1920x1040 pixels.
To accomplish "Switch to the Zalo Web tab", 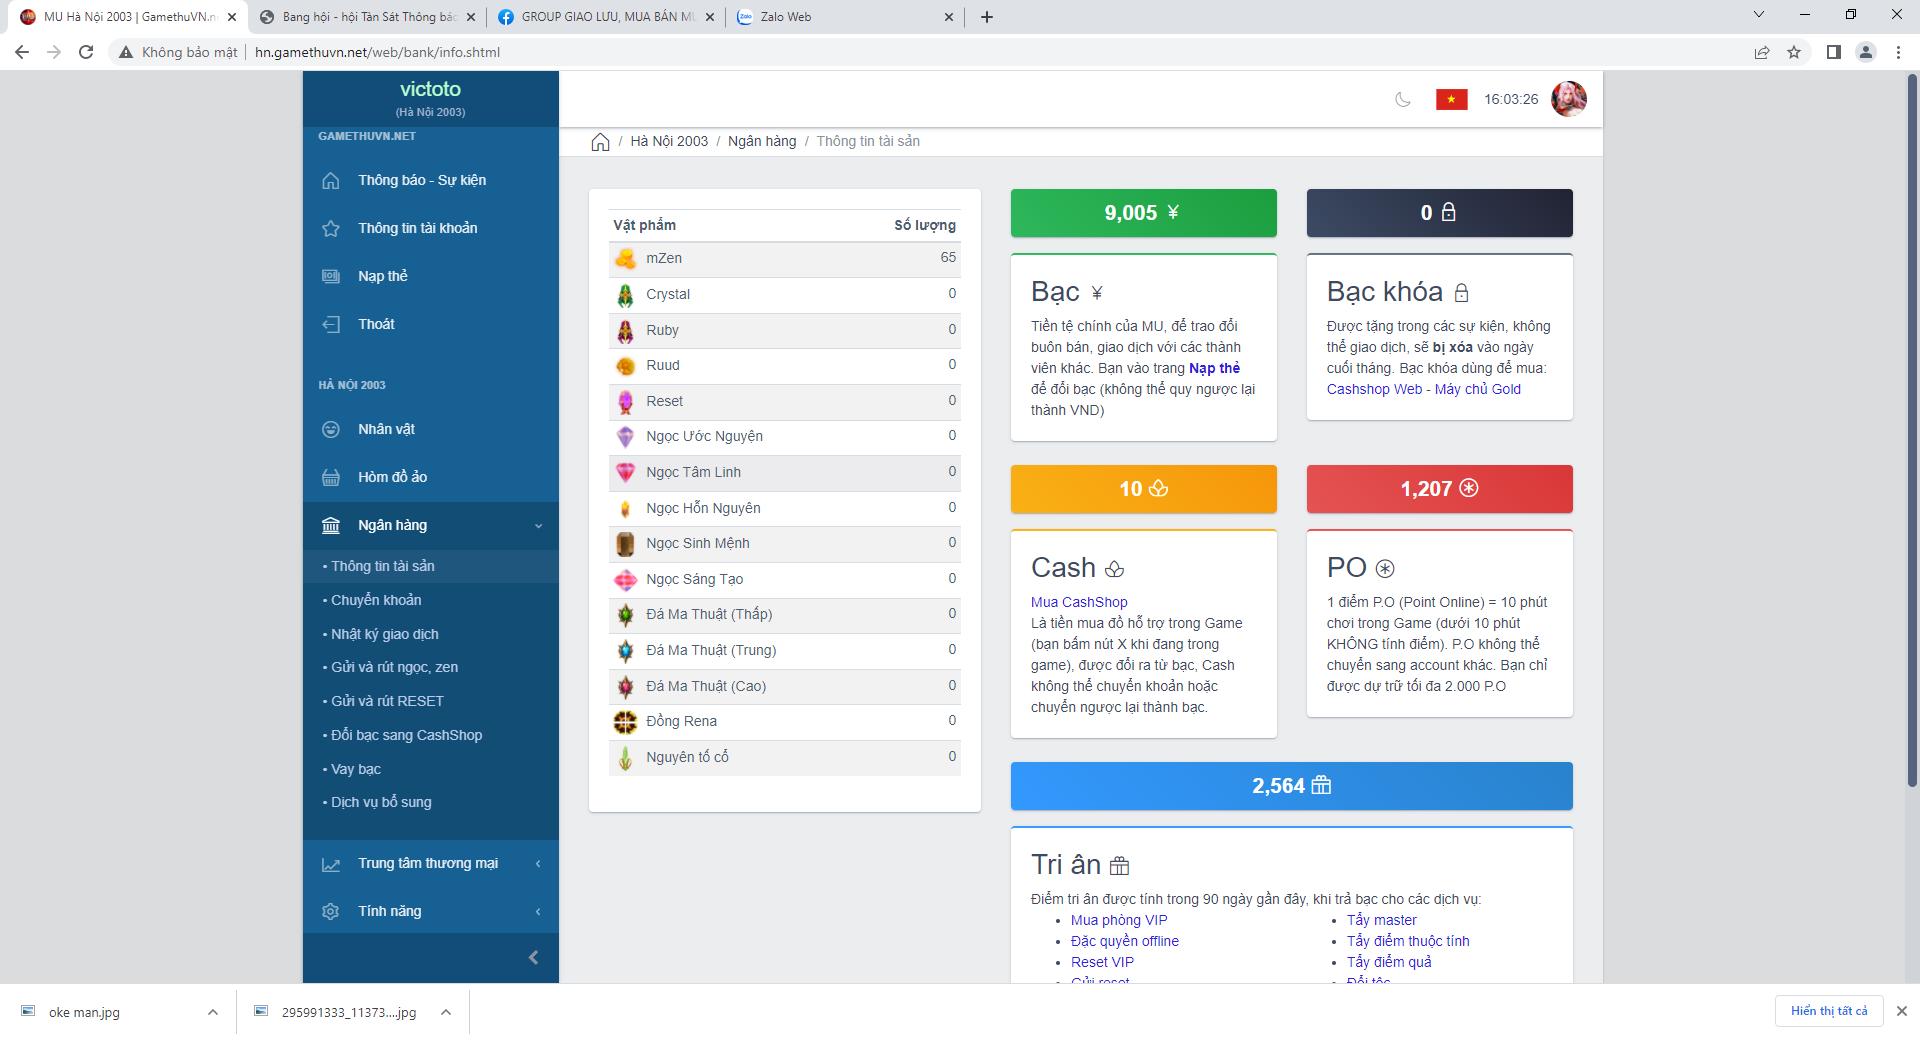I will (x=845, y=17).
